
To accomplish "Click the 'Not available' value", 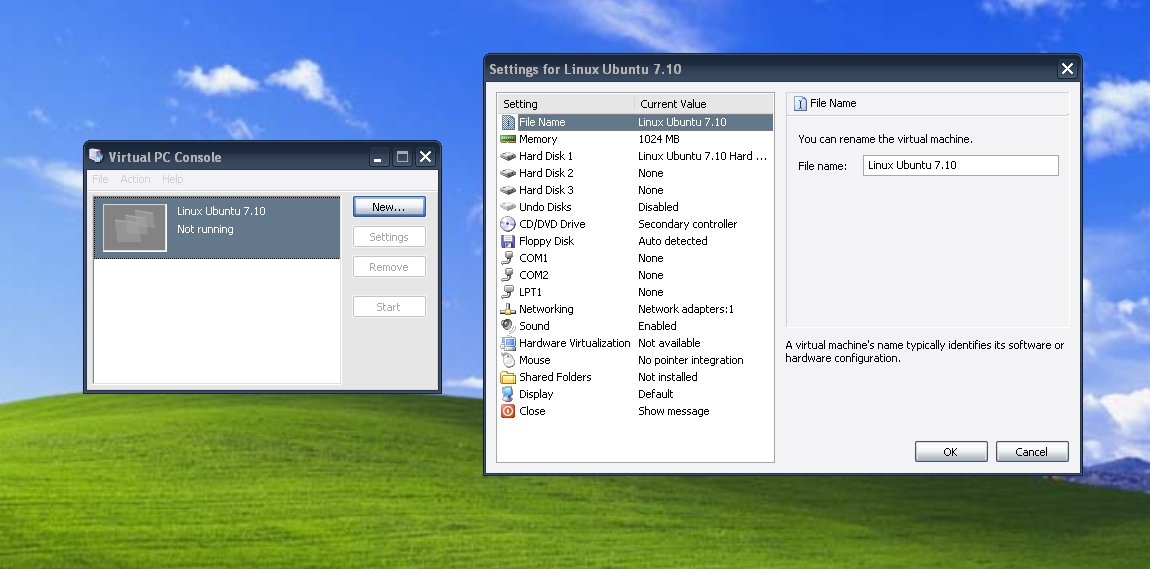I will [x=669, y=343].
